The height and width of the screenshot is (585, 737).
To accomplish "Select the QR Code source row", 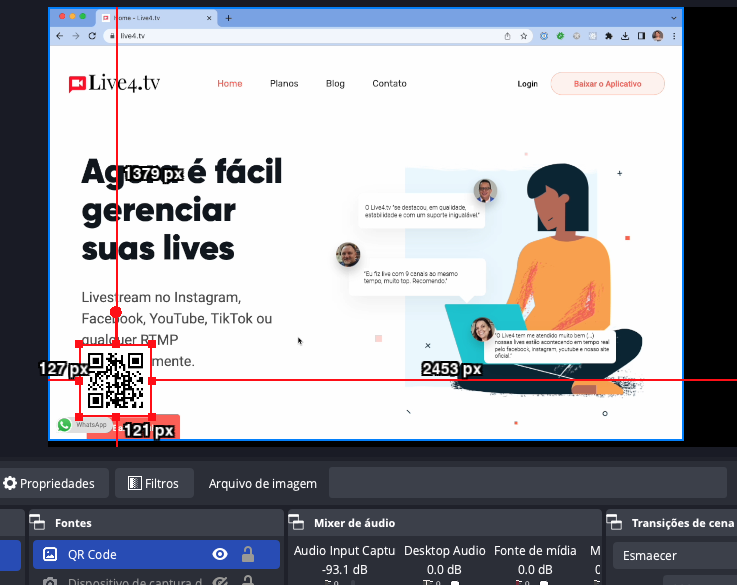I will coord(156,554).
